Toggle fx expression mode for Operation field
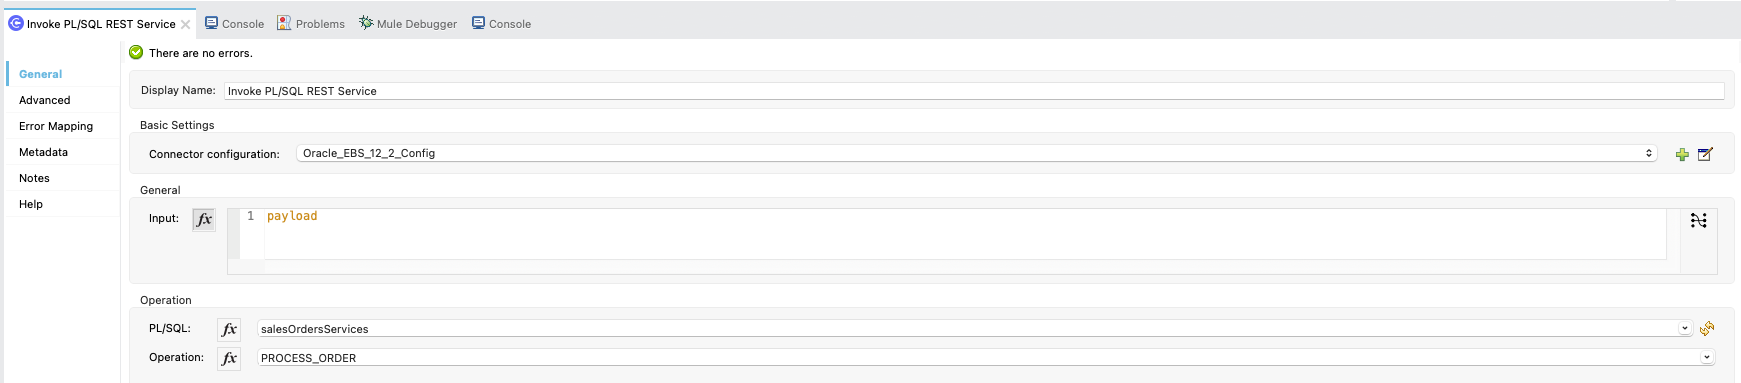 tap(229, 358)
